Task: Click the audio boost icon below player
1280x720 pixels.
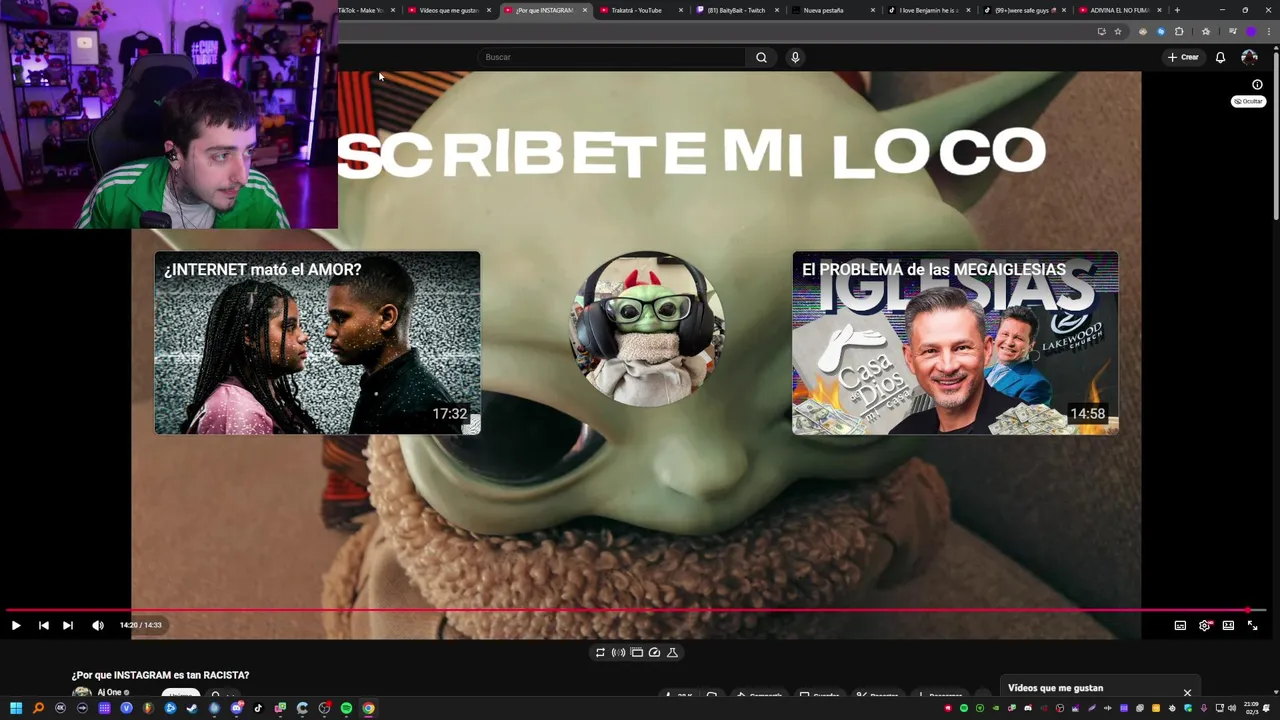Action: click(618, 652)
